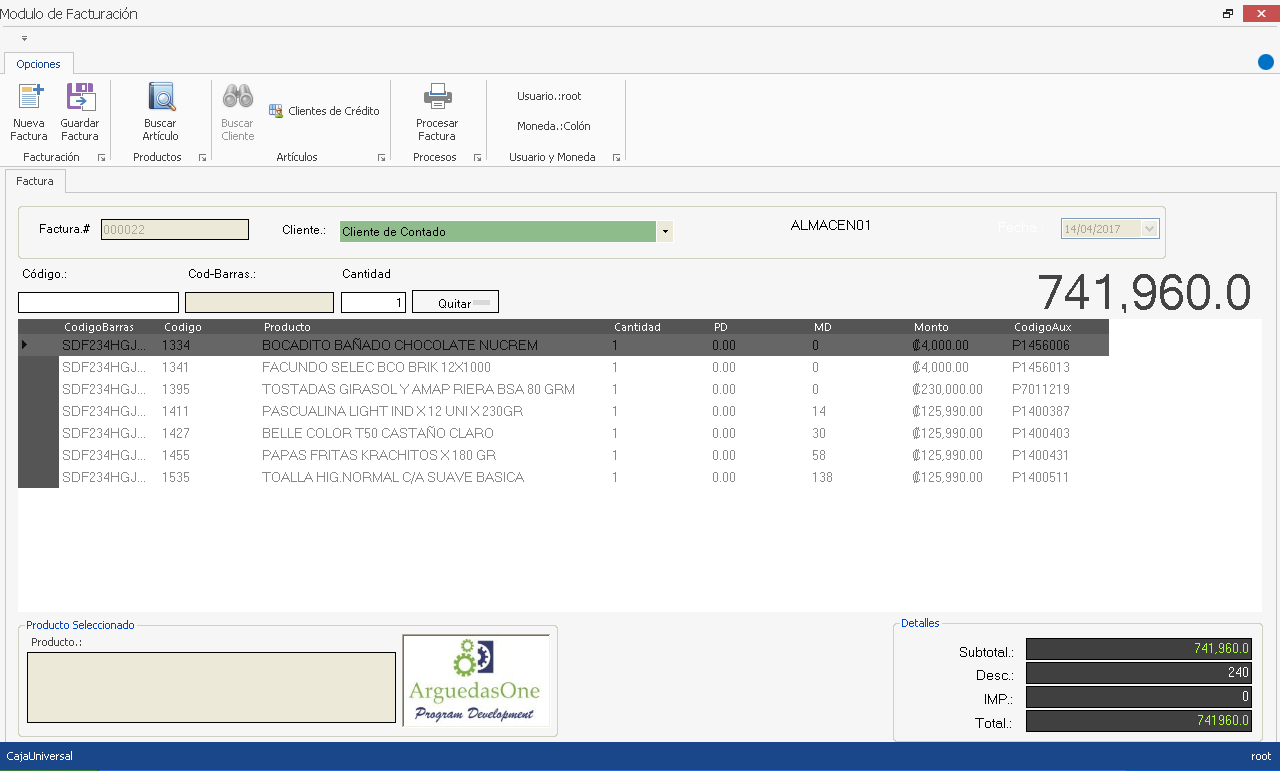Click the Guardar Factura icon

(80, 97)
